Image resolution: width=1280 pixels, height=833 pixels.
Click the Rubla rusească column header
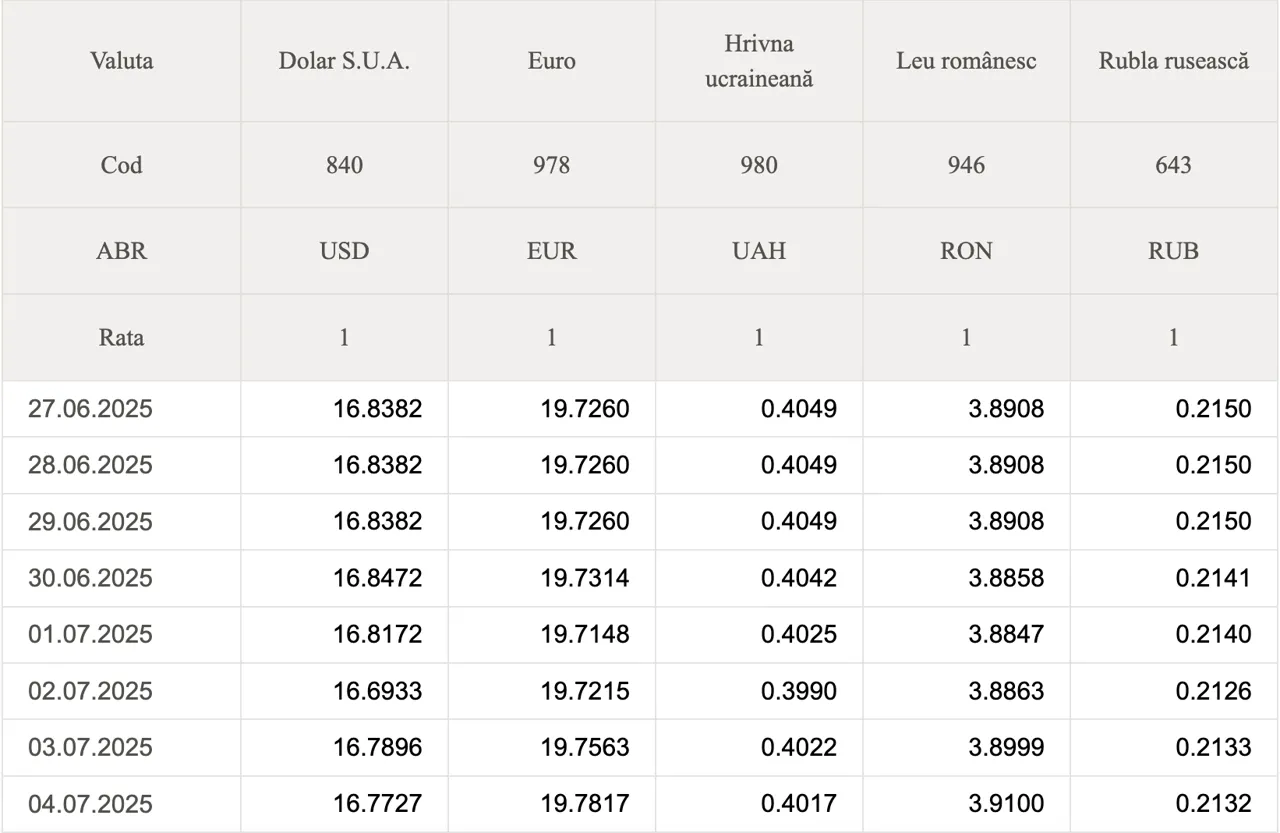pos(1174,61)
